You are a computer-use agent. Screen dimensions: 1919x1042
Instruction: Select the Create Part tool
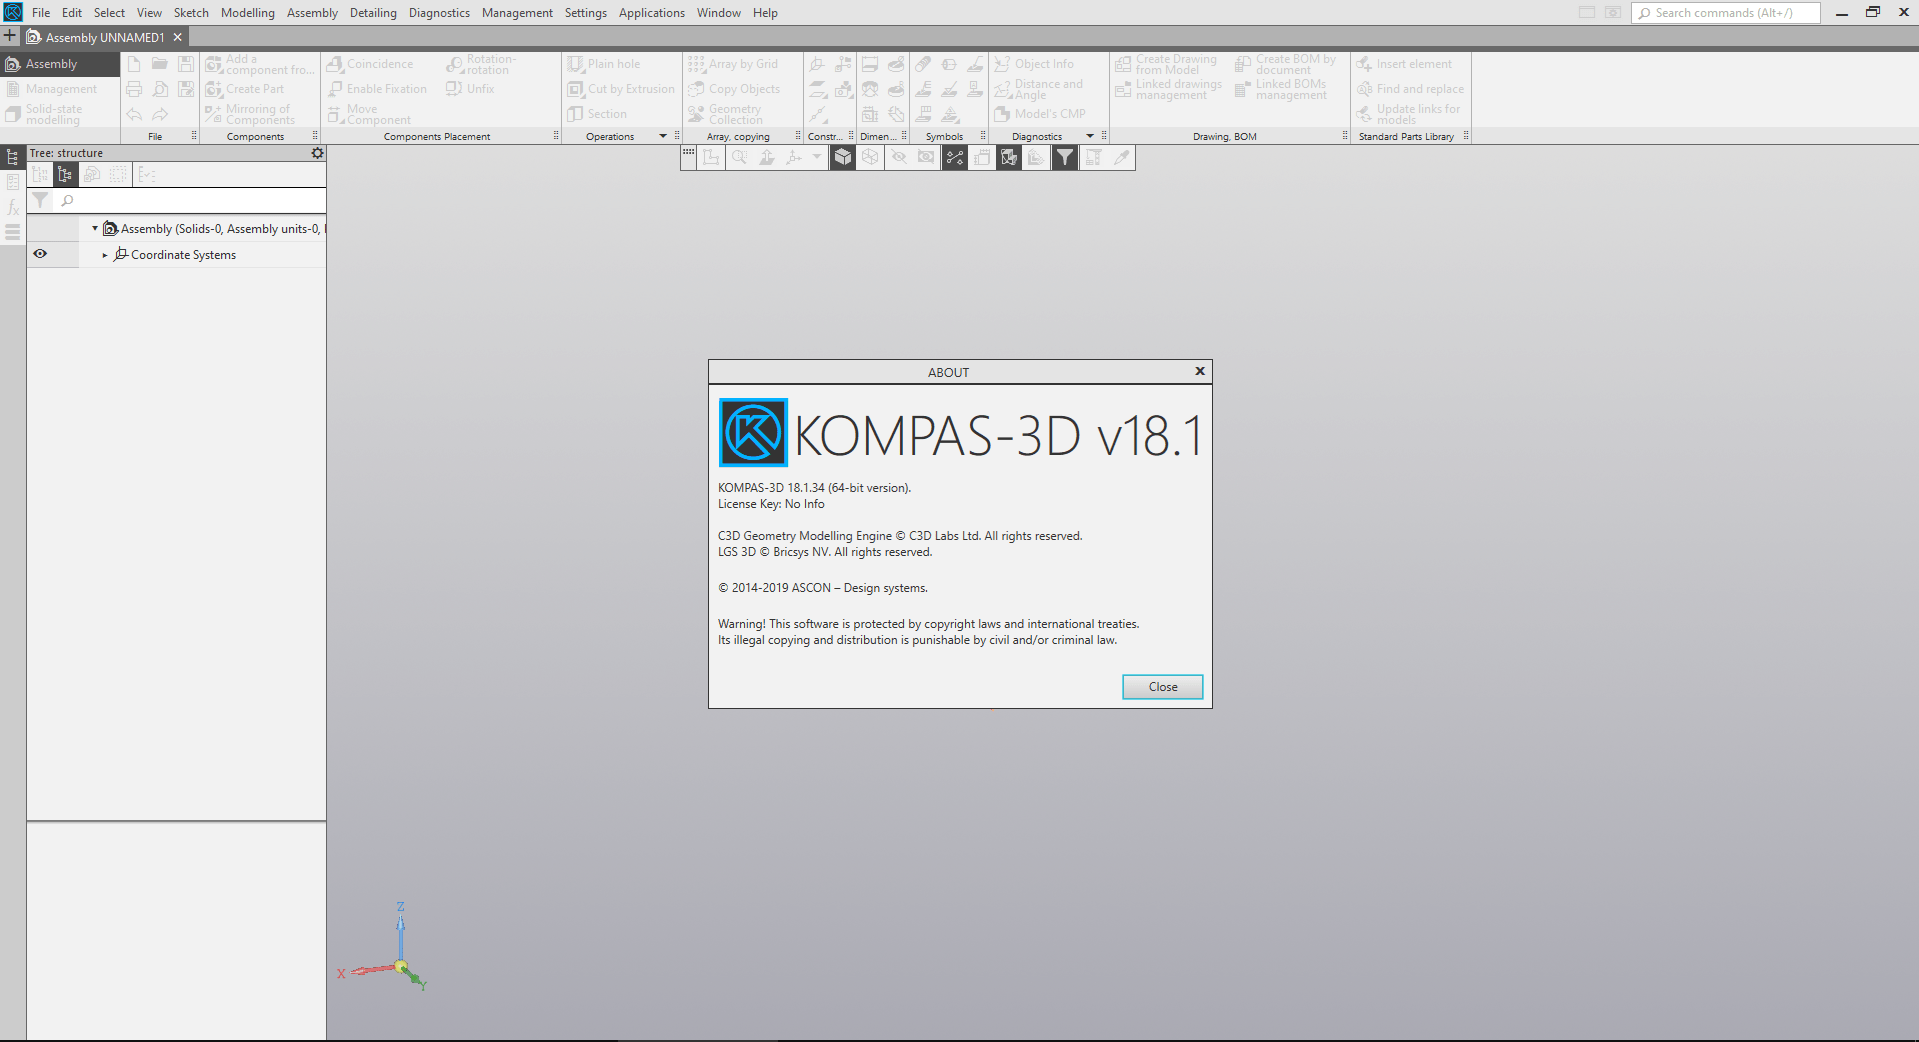(x=245, y=89)
